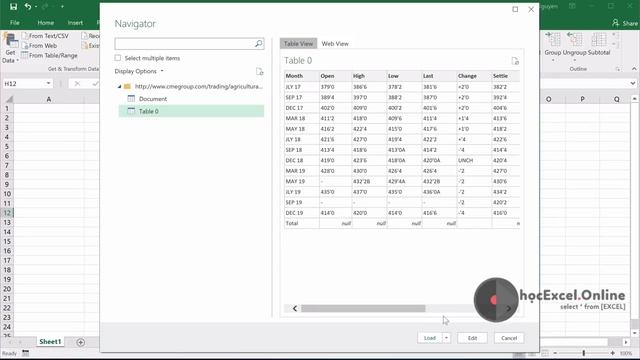
Task: Click the sheet horizontal scroll right arrow
Action: click(x=626, y=342)
